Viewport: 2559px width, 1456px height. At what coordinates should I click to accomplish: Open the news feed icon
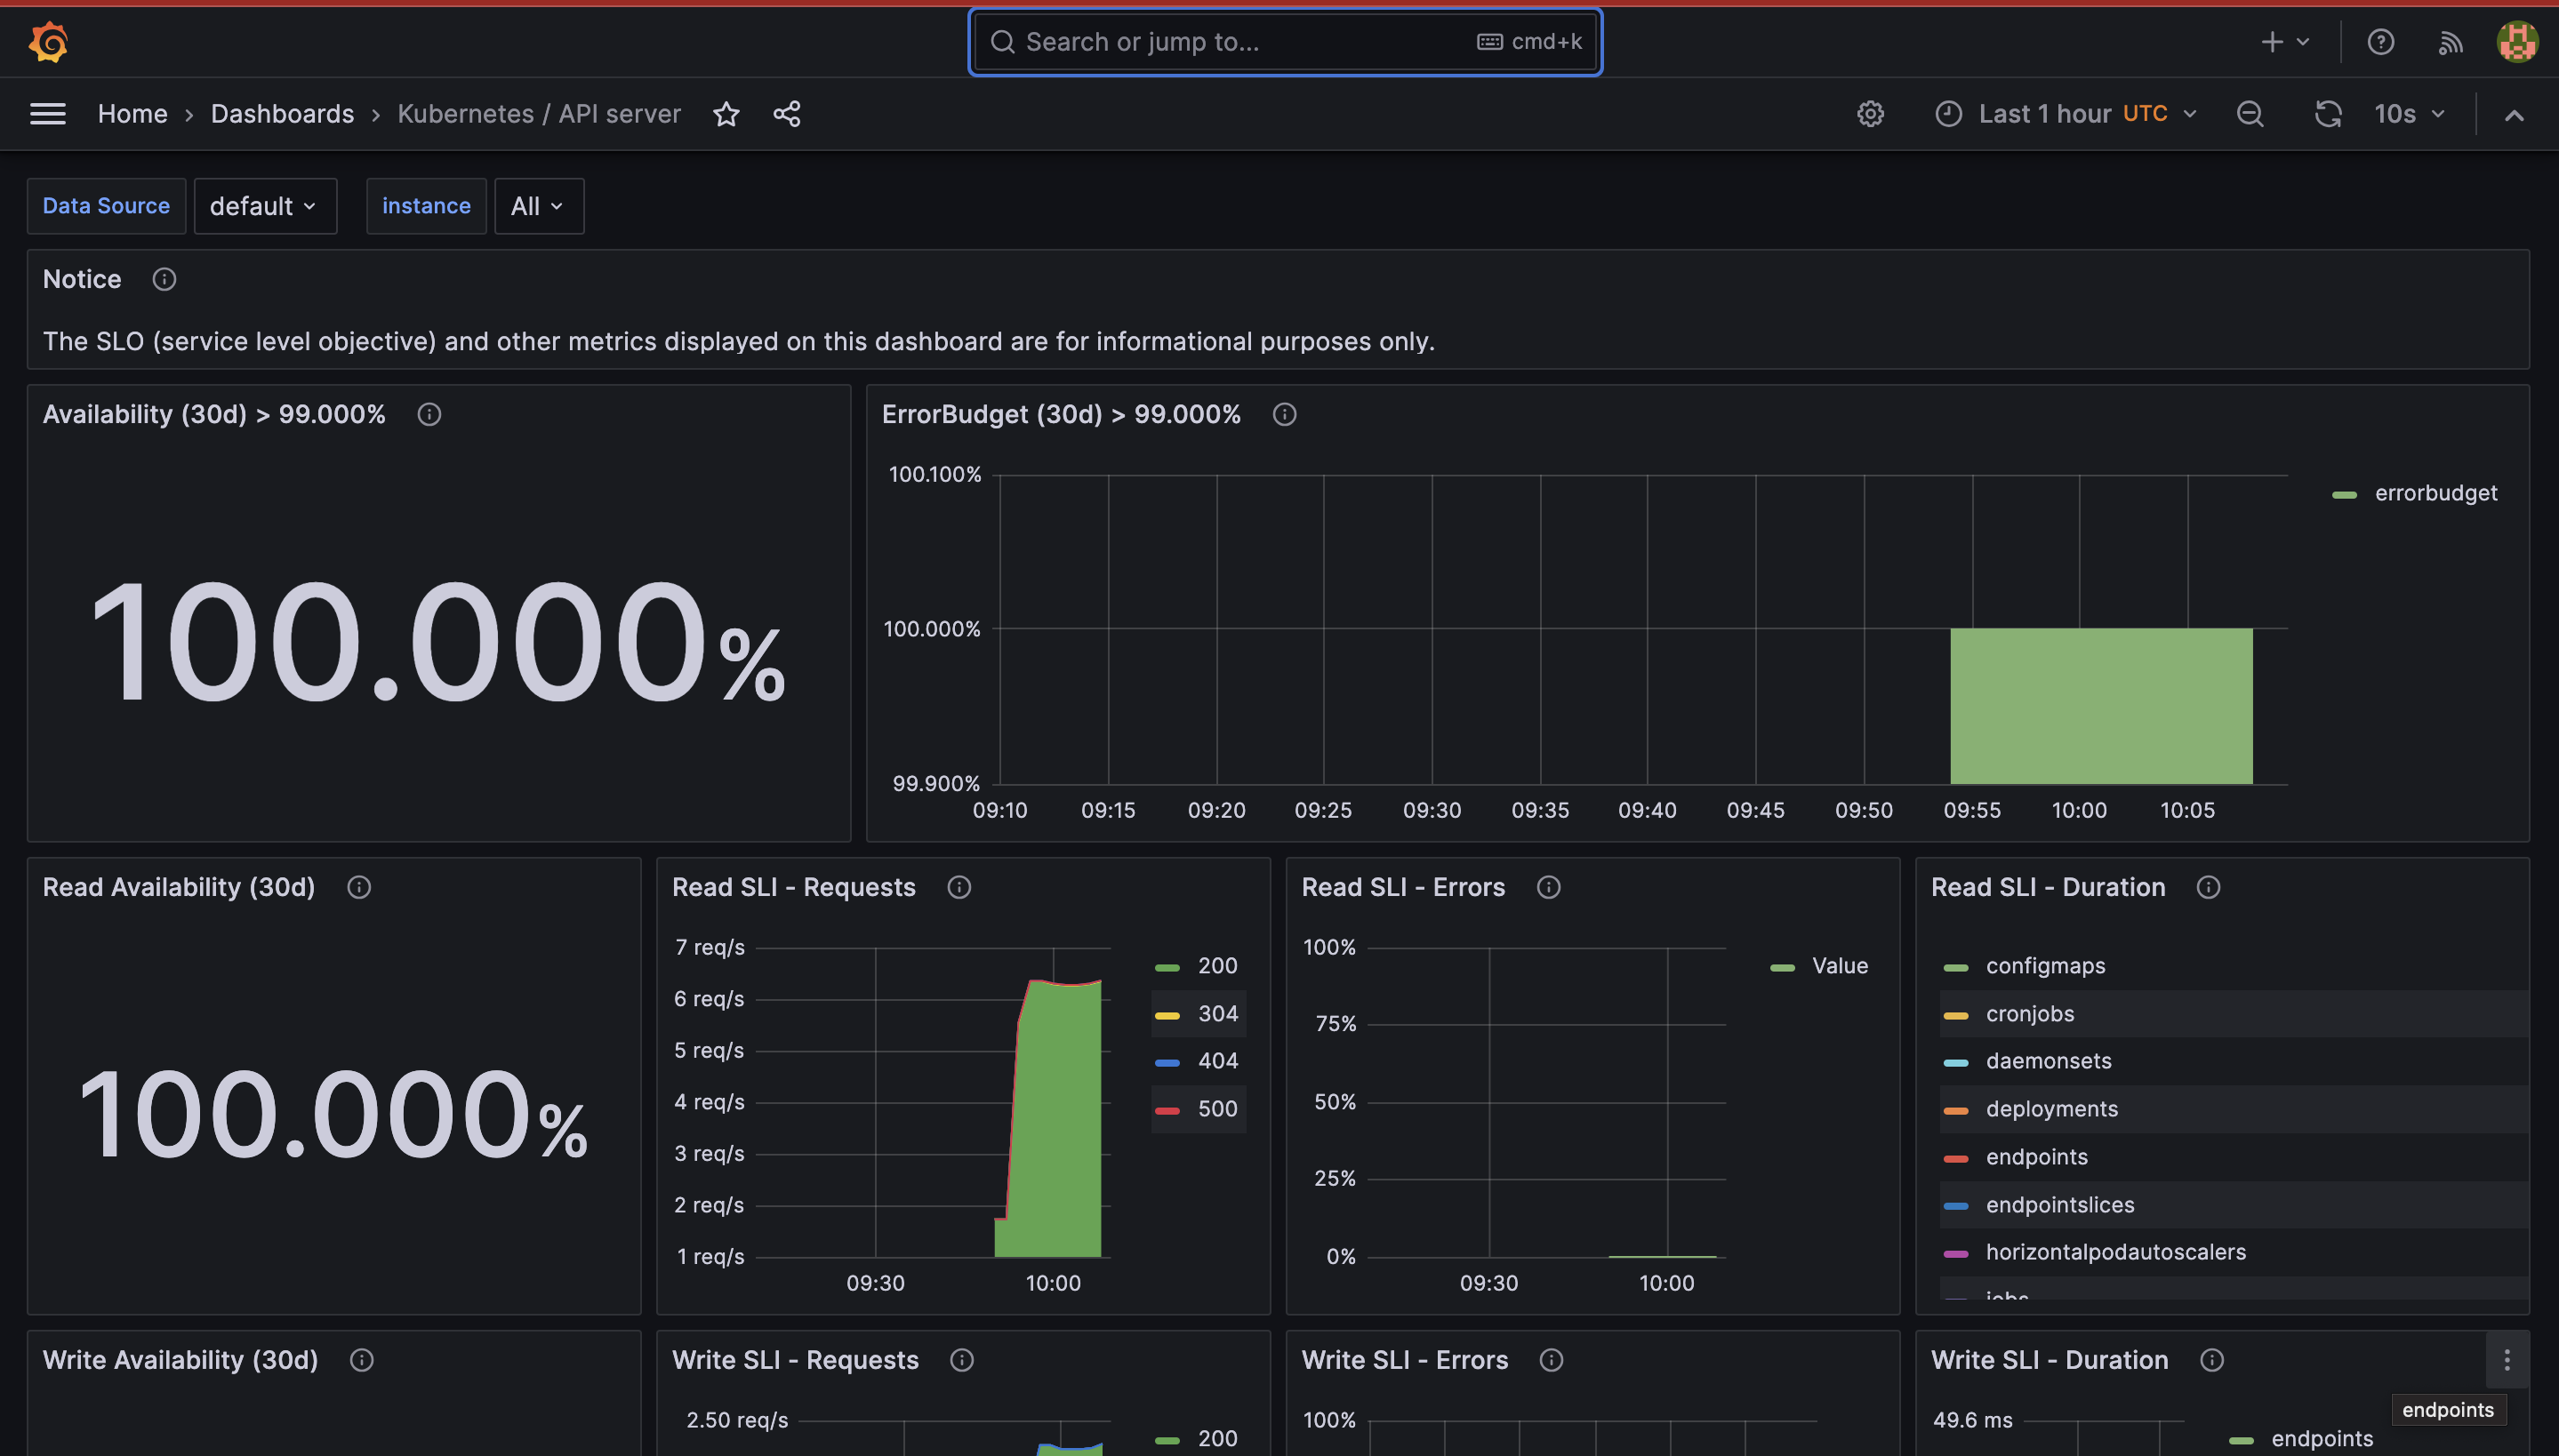(x=2450, y=42)
